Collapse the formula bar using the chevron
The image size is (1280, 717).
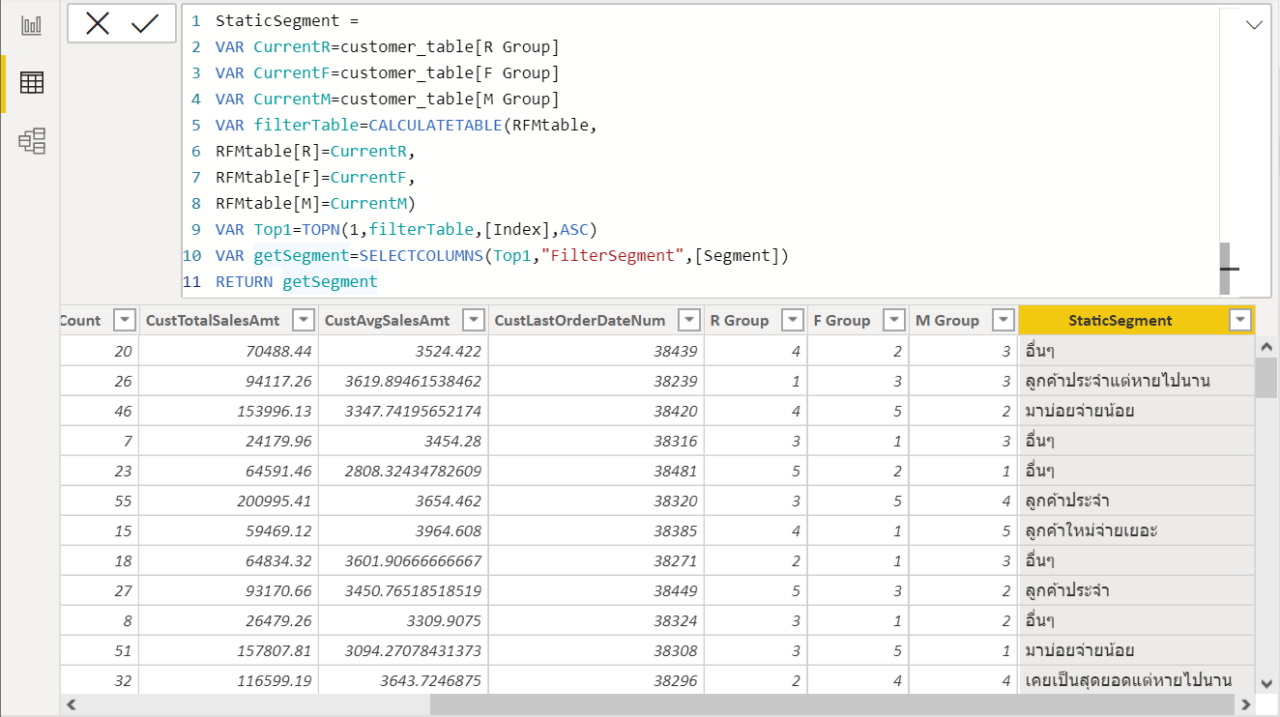[x=1253, y=22]
